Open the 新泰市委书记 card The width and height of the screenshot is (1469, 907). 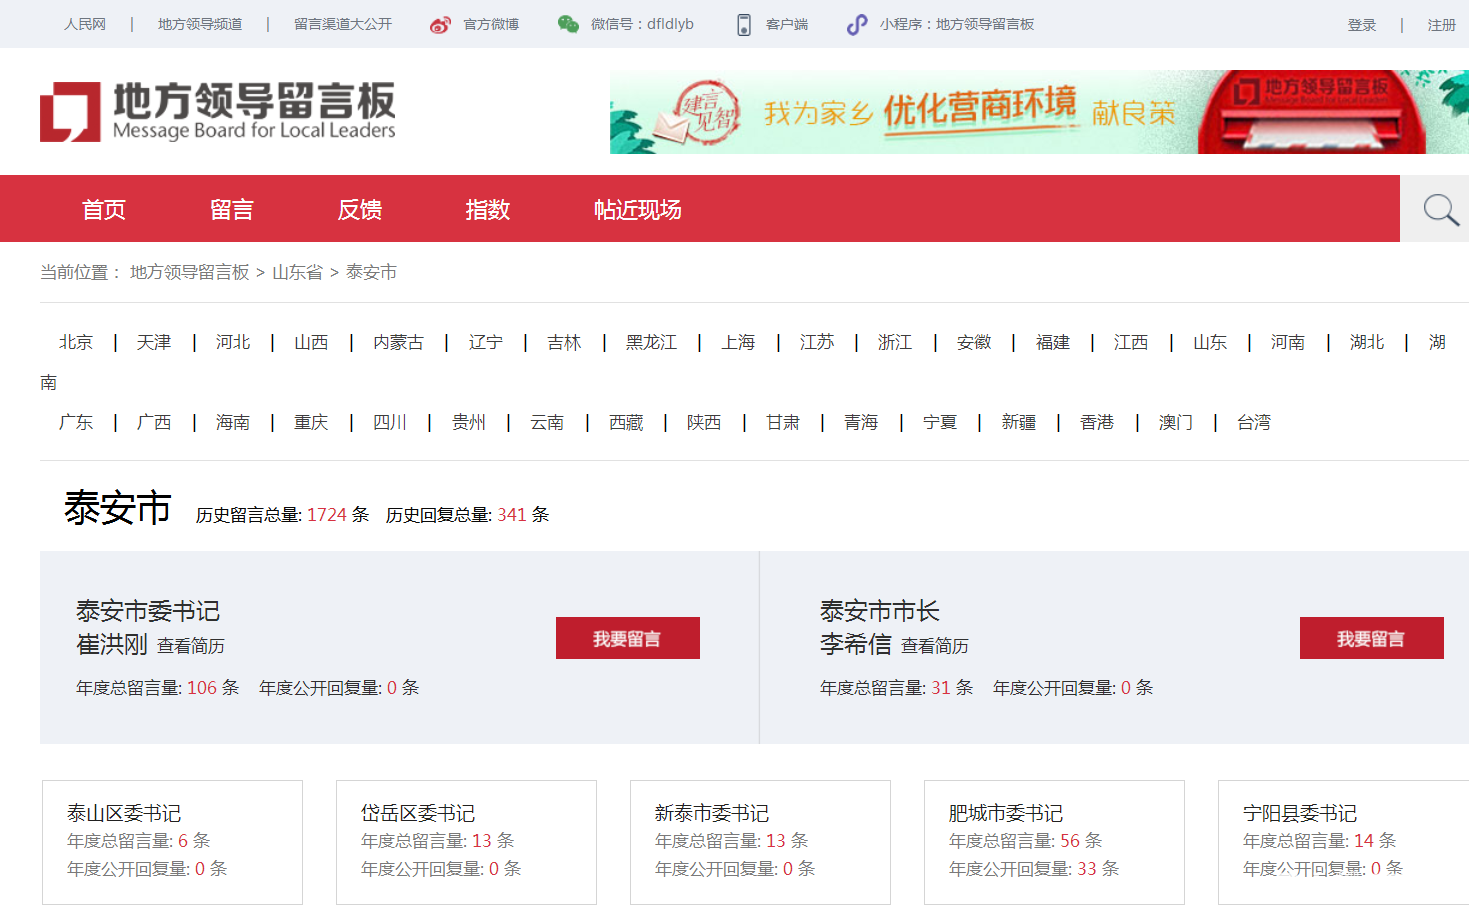(x=760, y=842)
